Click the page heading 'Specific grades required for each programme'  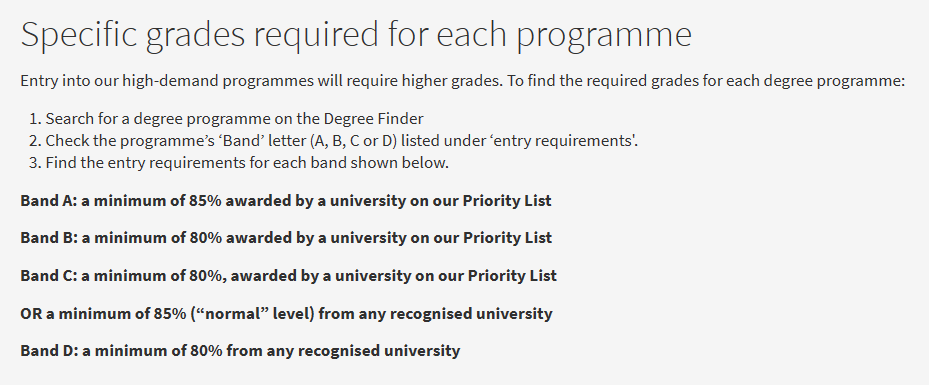[x=356, y=34]
